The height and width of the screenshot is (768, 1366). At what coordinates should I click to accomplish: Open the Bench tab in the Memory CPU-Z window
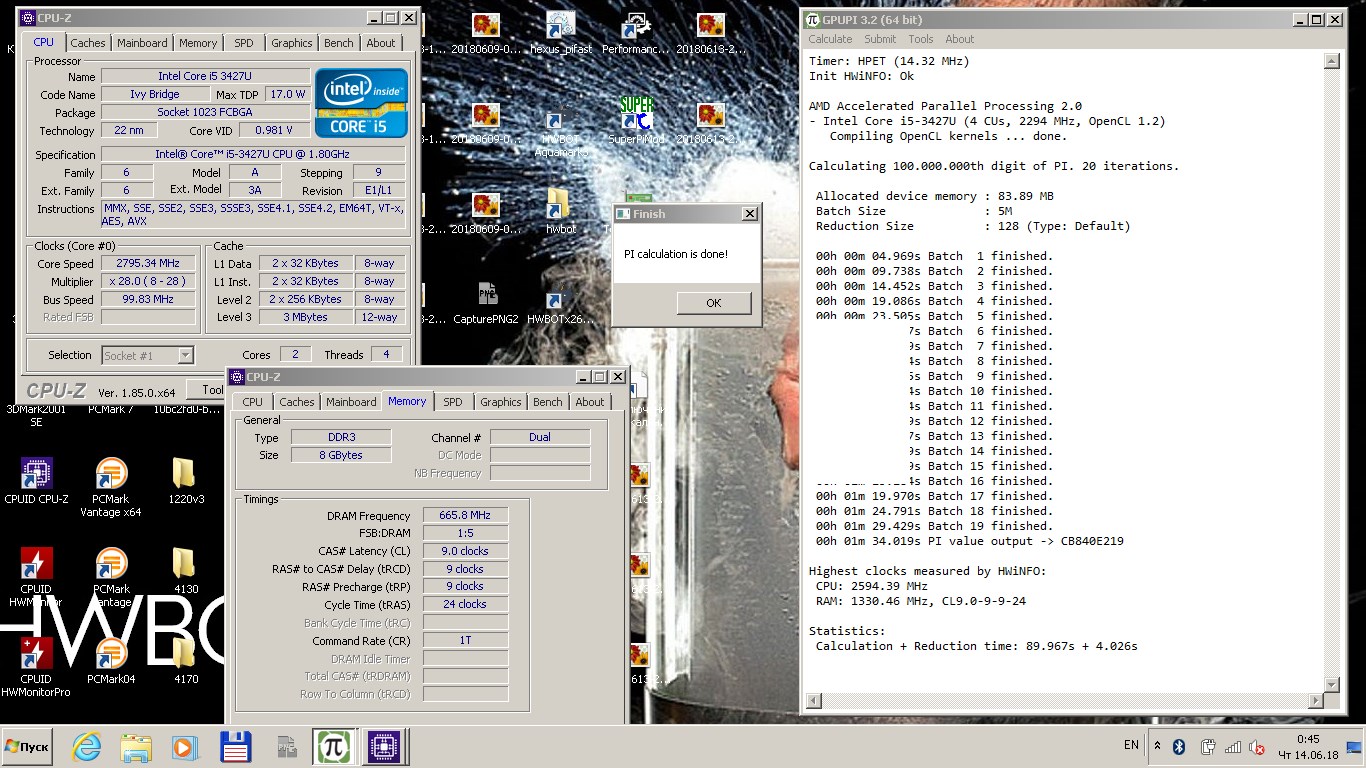[547, 402]
